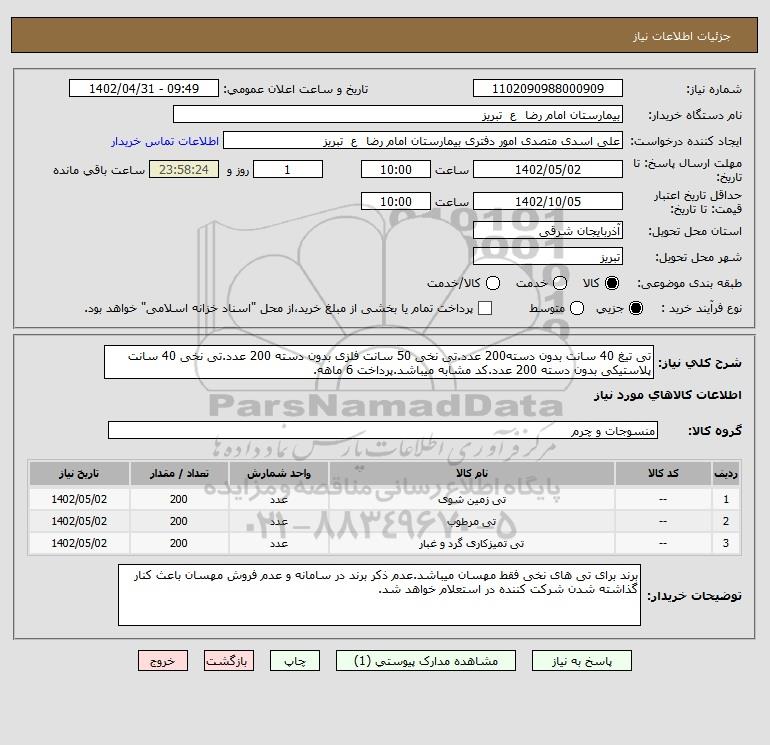
Task: Click the واحد شمارش column header
Action: 278,473
